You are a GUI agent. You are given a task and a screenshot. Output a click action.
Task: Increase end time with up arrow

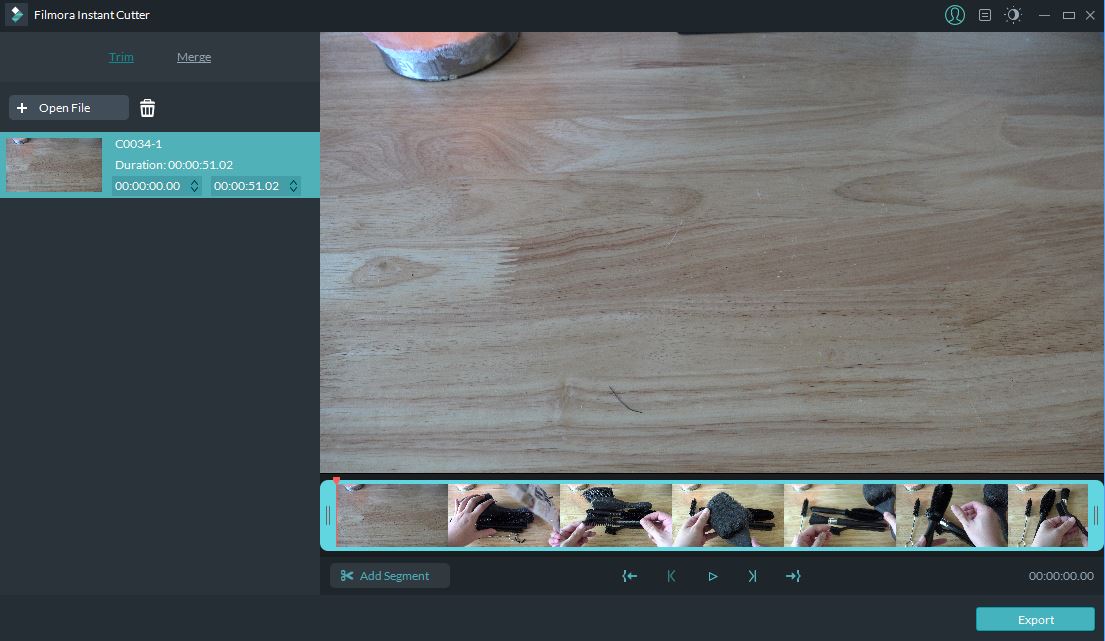(x=293, y=182)
